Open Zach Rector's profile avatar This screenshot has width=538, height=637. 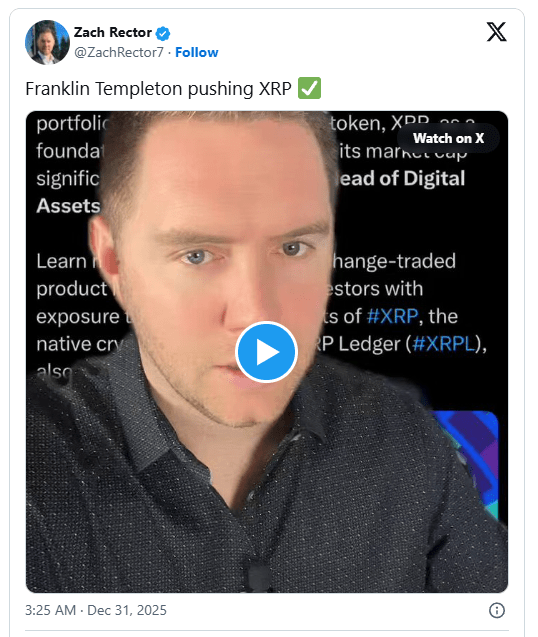tap(47, 42)
